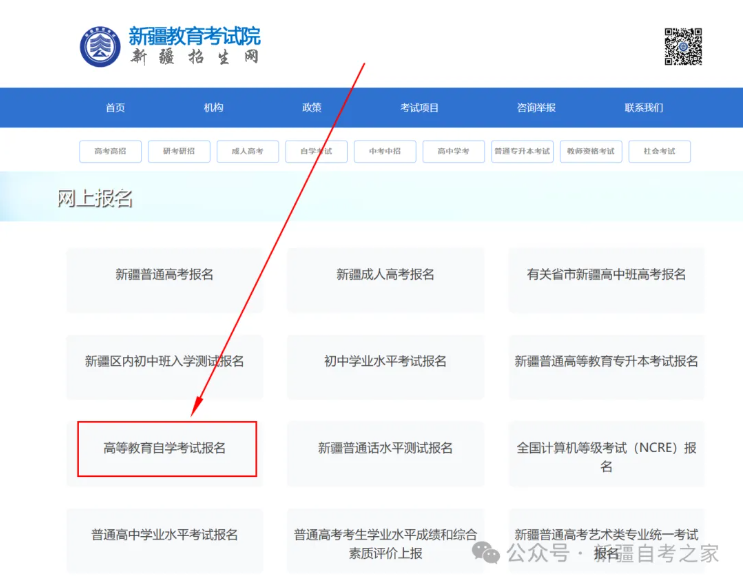This screenshot has width=750, height=584.
Task: Open the 考试项目 navigation menu
Action: click(419, 108)
